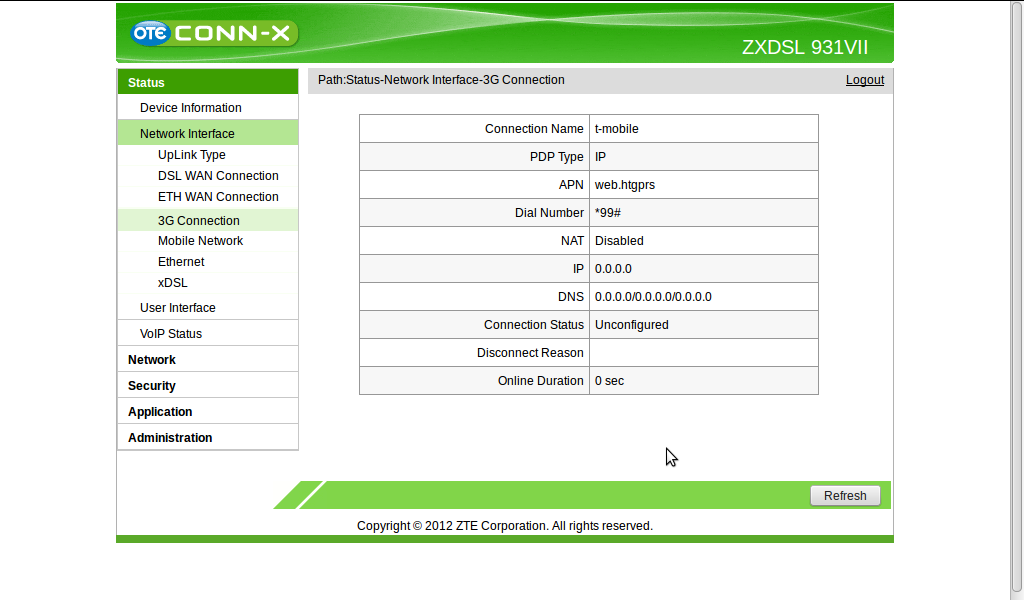Click DNS value 0.0.0.0/0.0.0.0/0.0.0.0
This screenshot has height=600, width=1024.
point(653,297)
